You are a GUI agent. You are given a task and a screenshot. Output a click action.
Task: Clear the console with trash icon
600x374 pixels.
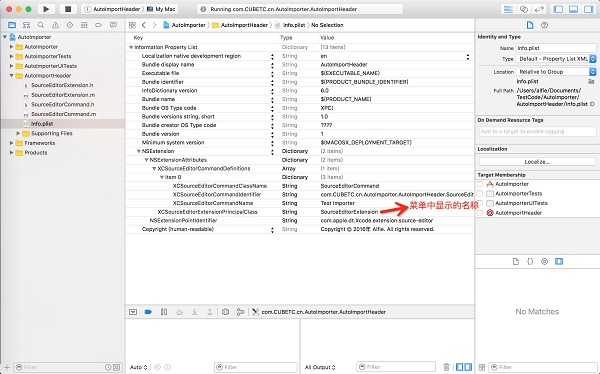(446, 367)
